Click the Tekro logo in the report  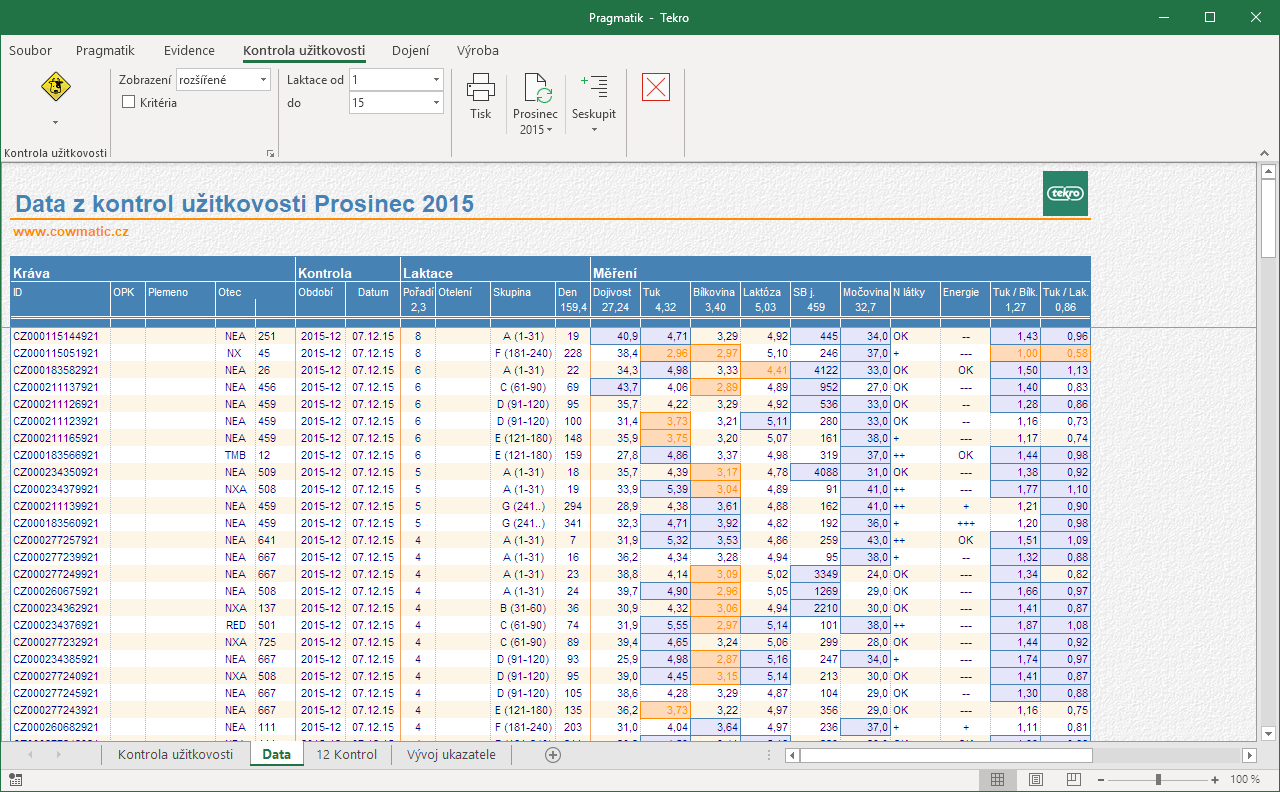point(1065,193)
